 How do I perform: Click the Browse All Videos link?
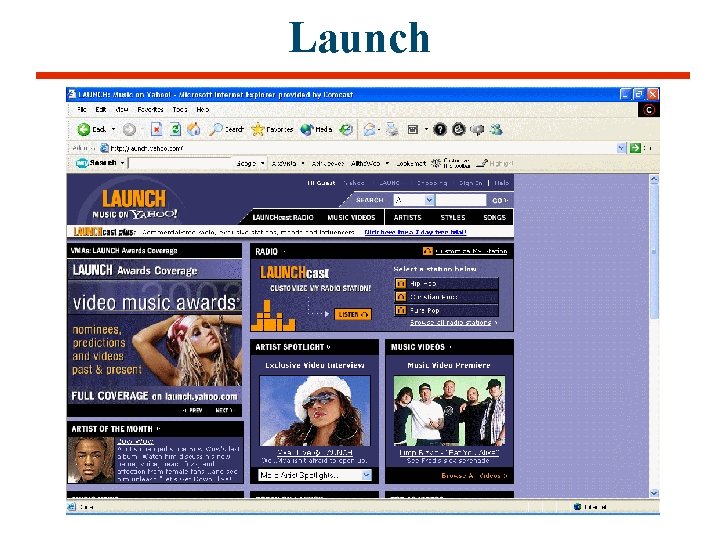pyautogui.click(x=474, y=475)
